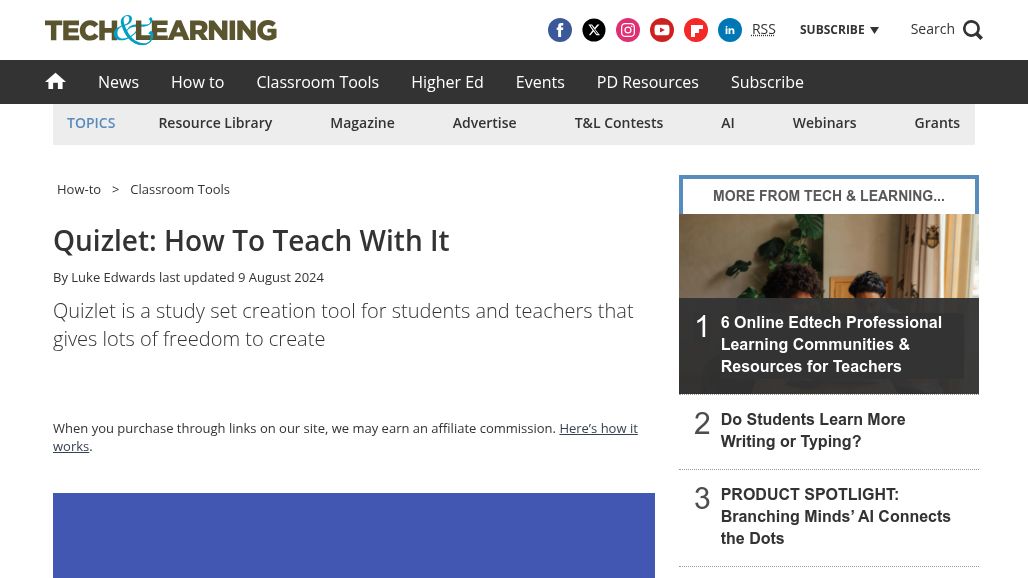Open the 6 Online Edtech Professional Learning Communities article
The width and height of the screenshot is (1028, 578).
click(831, 345)
